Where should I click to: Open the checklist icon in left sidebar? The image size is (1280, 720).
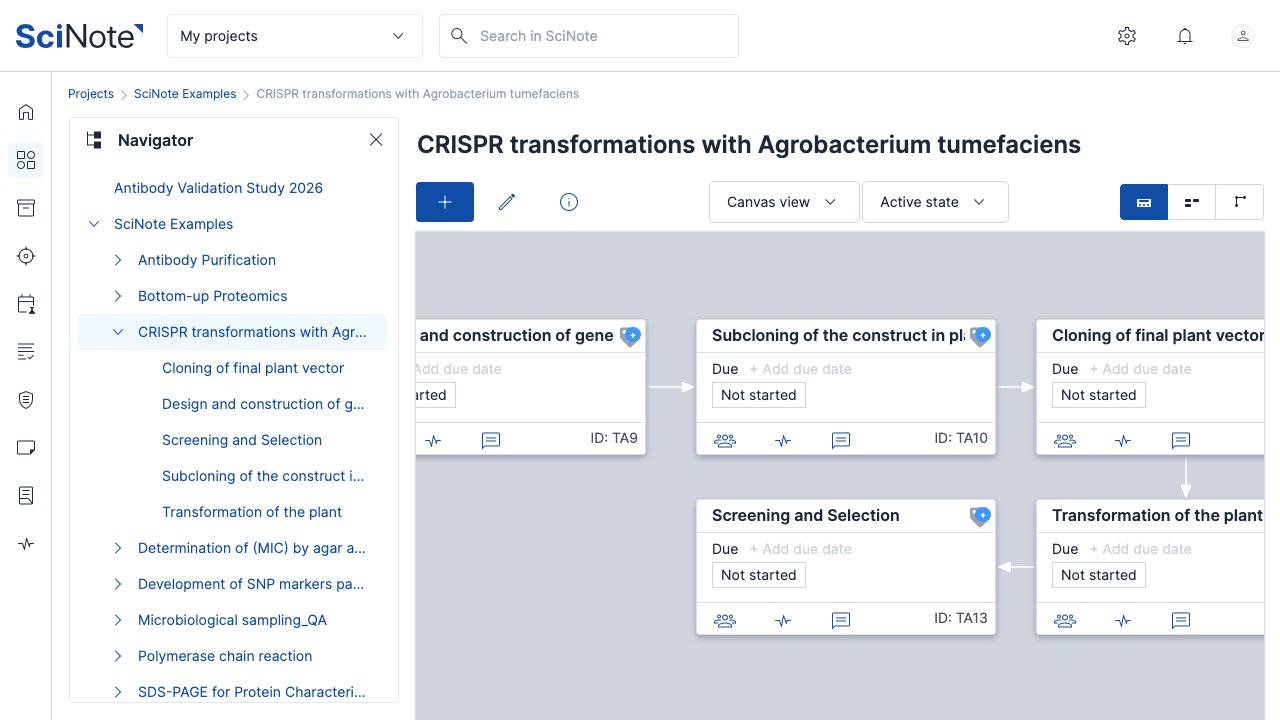tap(26, 352)
